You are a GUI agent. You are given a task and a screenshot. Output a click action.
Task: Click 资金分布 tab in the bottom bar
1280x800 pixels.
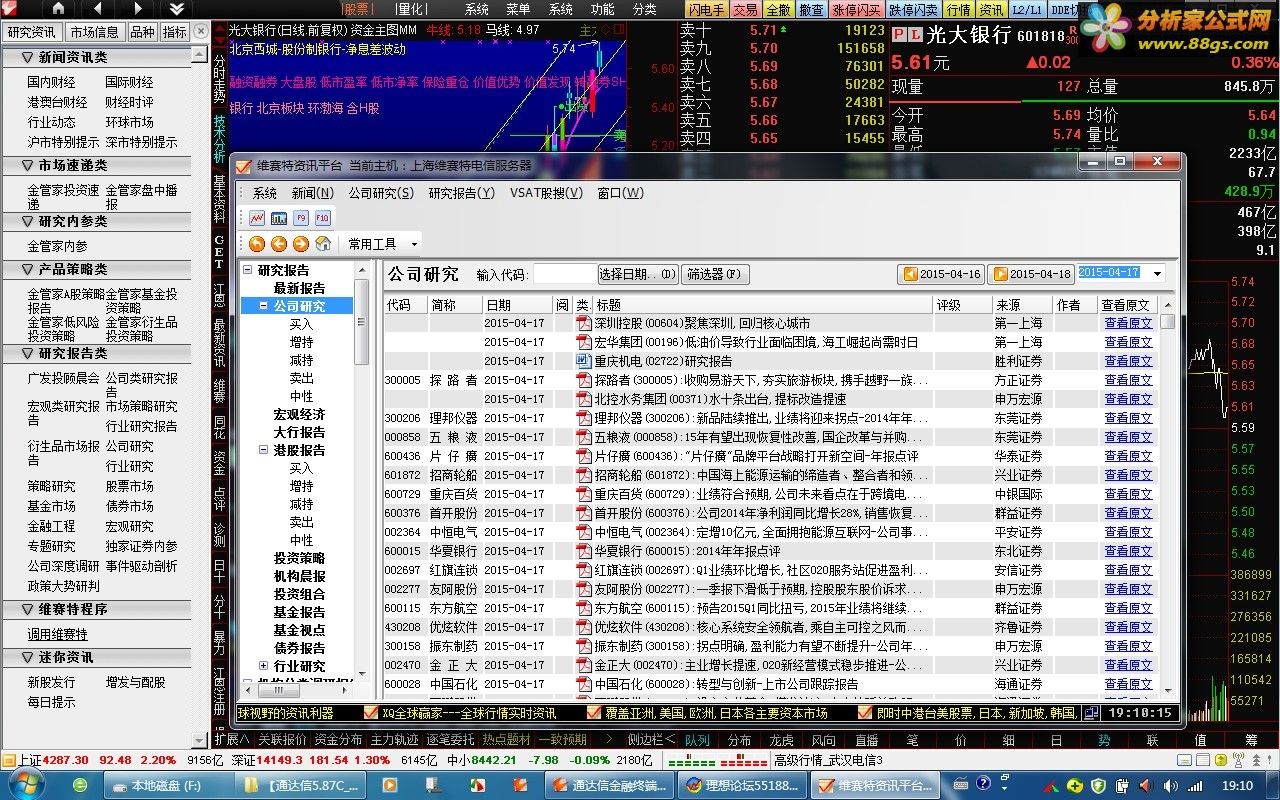click(x=338, y=740)
